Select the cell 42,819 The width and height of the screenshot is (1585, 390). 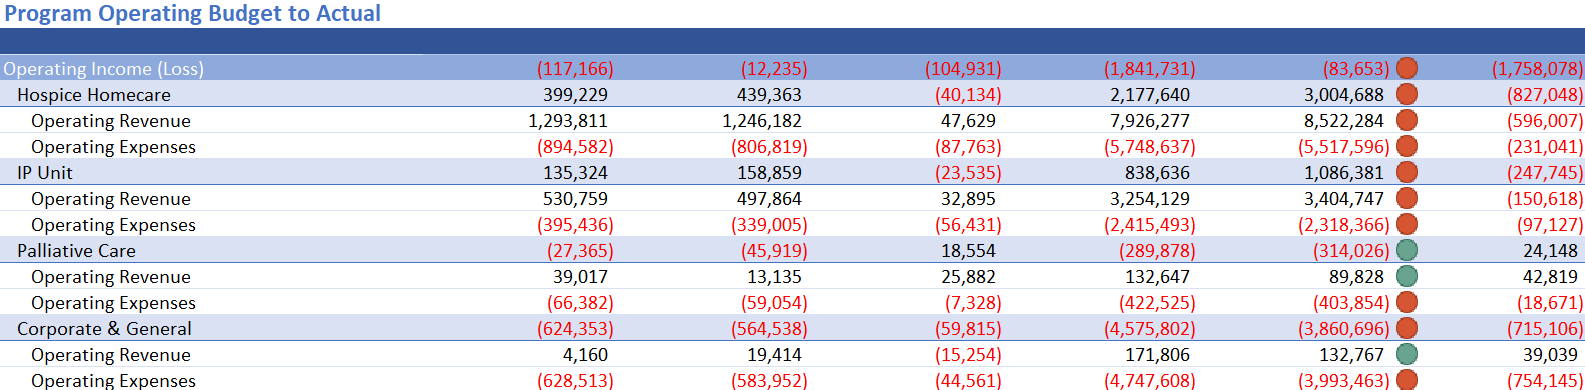pyautogui.click(x=1550, y=277)
